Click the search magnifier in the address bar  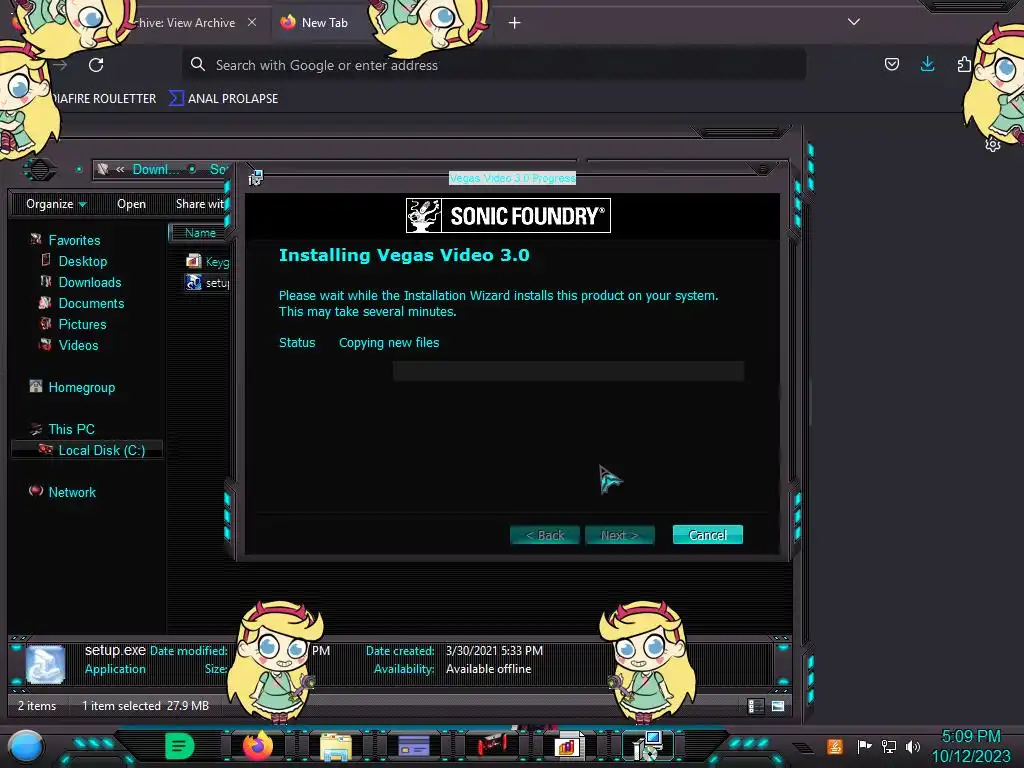[197, 64]
